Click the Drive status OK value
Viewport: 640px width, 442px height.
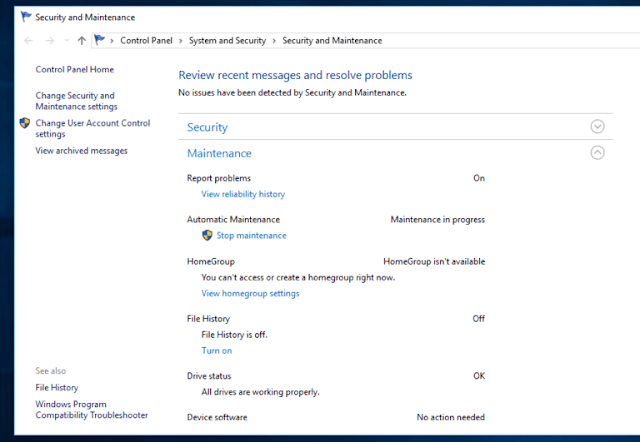tap(479, 376)
